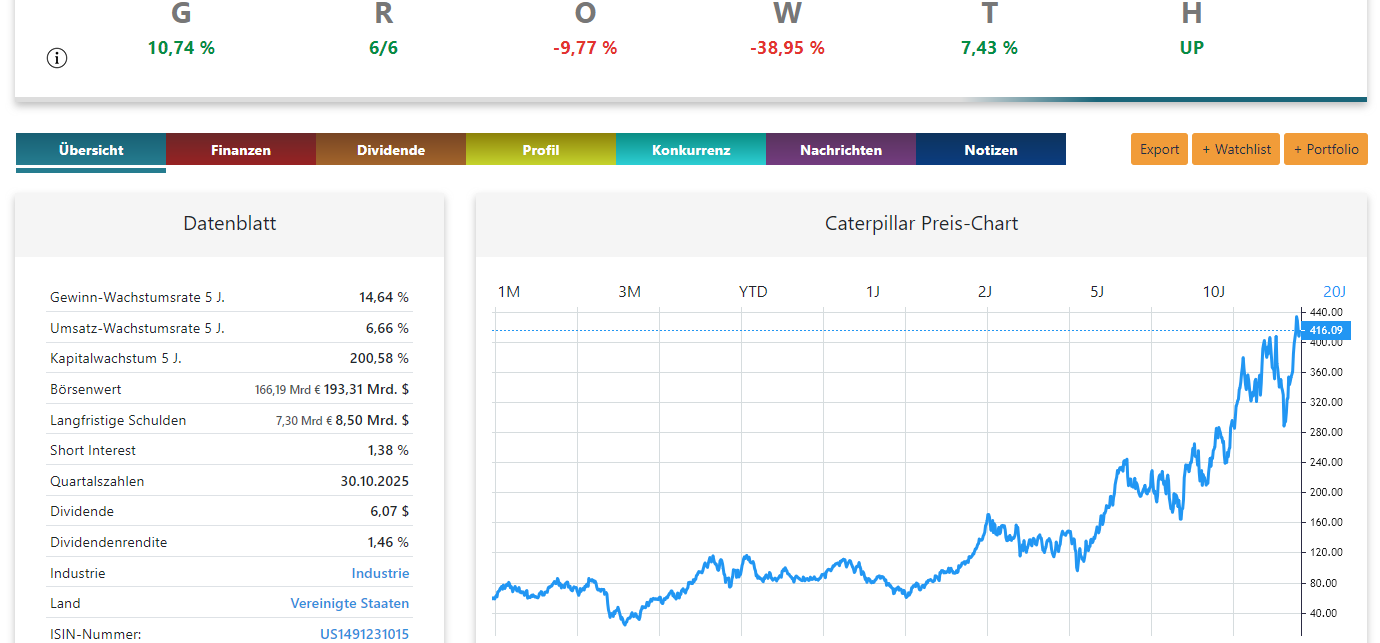This screenshot has height=643, width=1380.
Task: Select 1J chart range
Action: click(x=873, y=292)
